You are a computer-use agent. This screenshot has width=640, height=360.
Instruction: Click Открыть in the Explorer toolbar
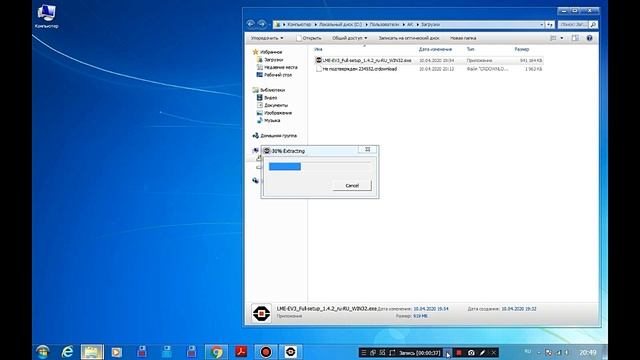309,38
